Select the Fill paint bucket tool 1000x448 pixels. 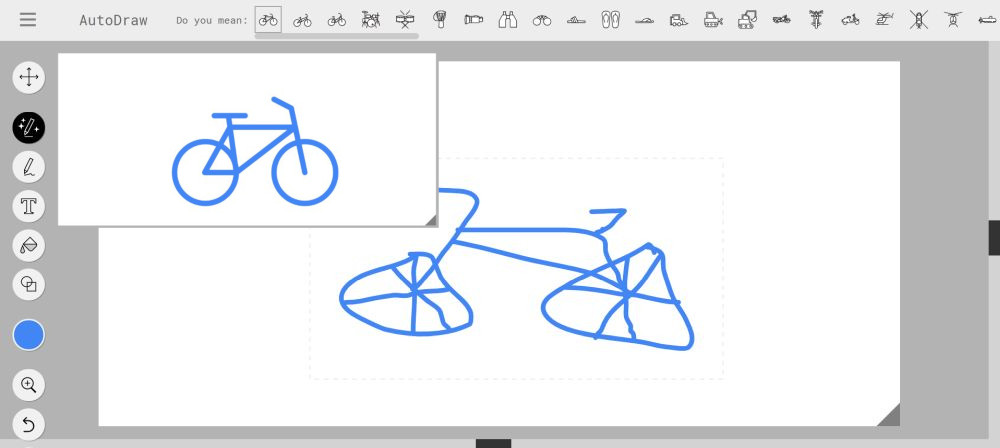click(29, 245)
